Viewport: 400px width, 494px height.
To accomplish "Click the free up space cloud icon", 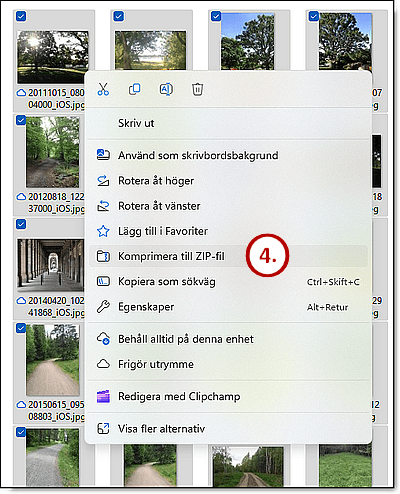I will tap(103, 364).
